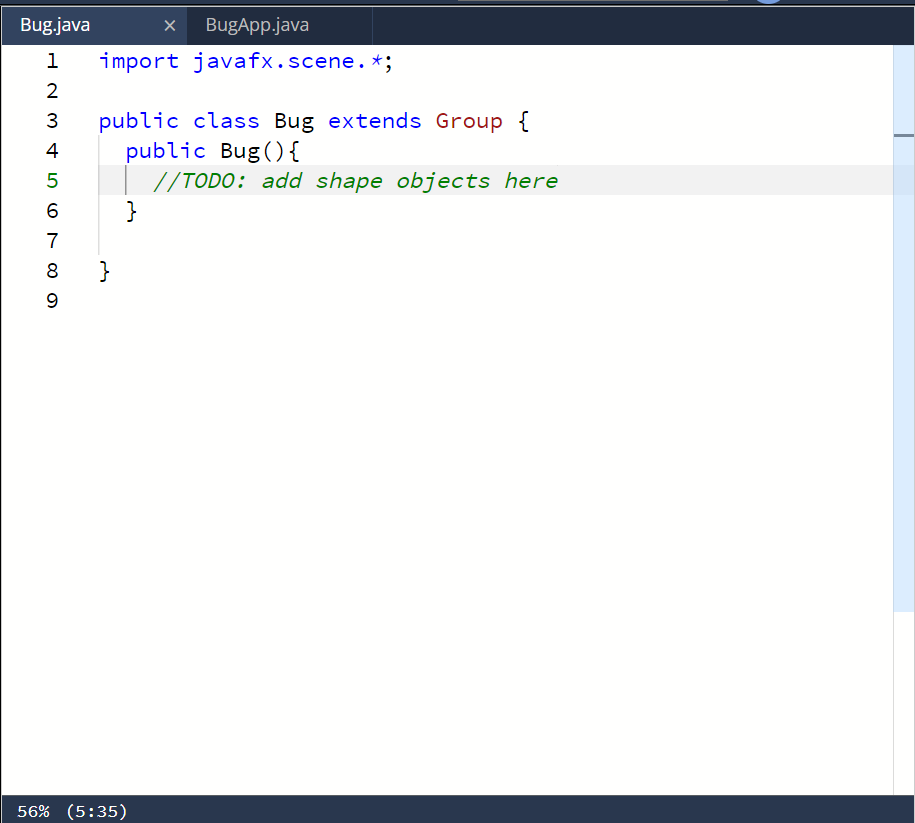Click the public keyword on line 4
915x823 pixels.
164,151
